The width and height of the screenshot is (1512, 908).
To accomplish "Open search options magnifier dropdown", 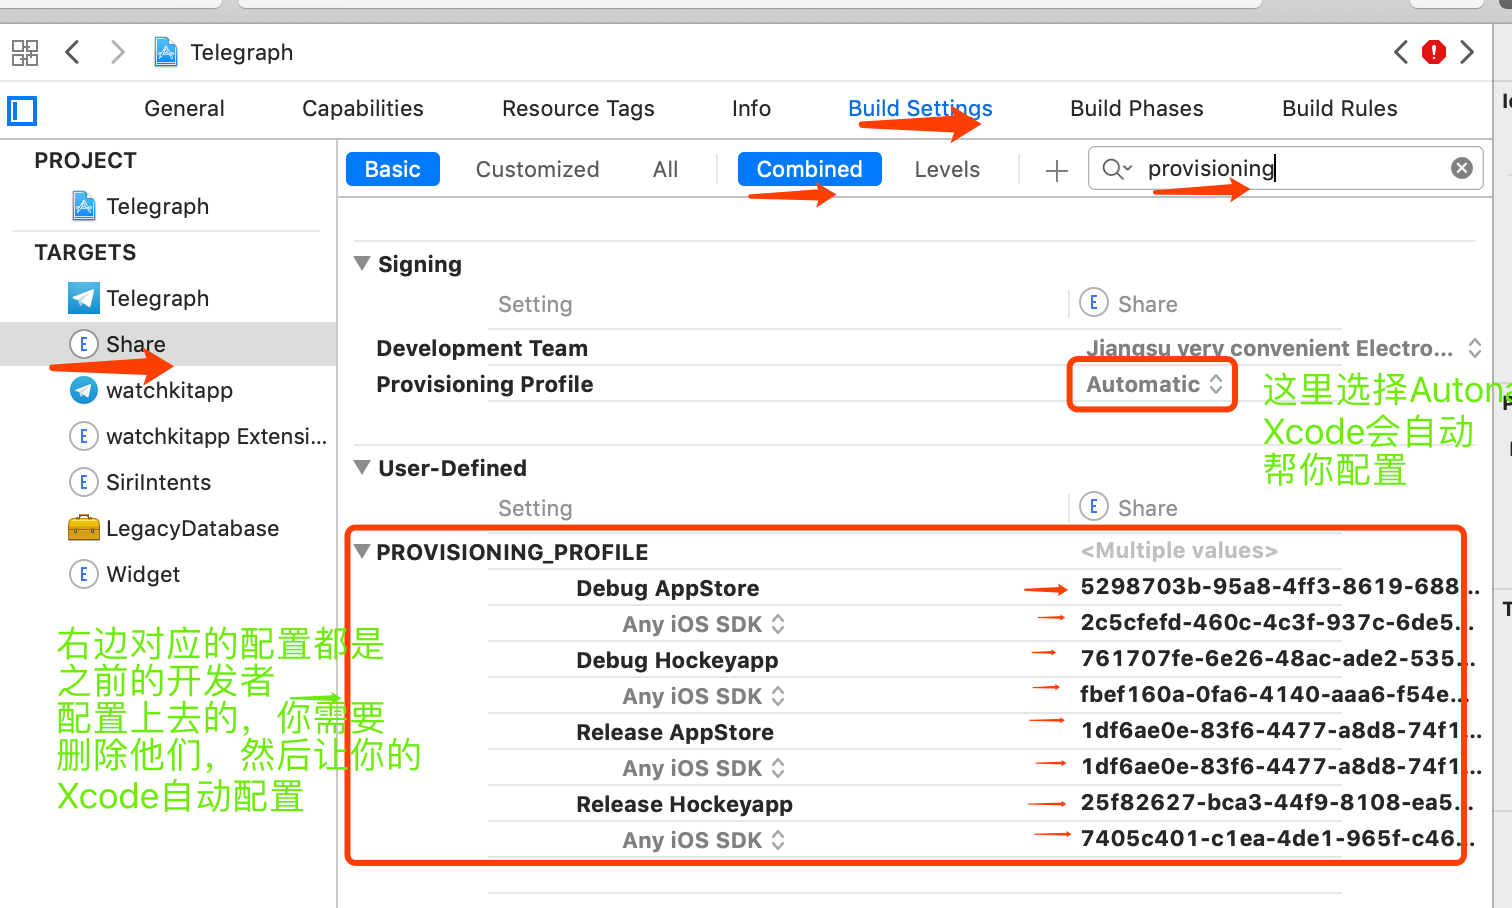I will [1116, 168].
